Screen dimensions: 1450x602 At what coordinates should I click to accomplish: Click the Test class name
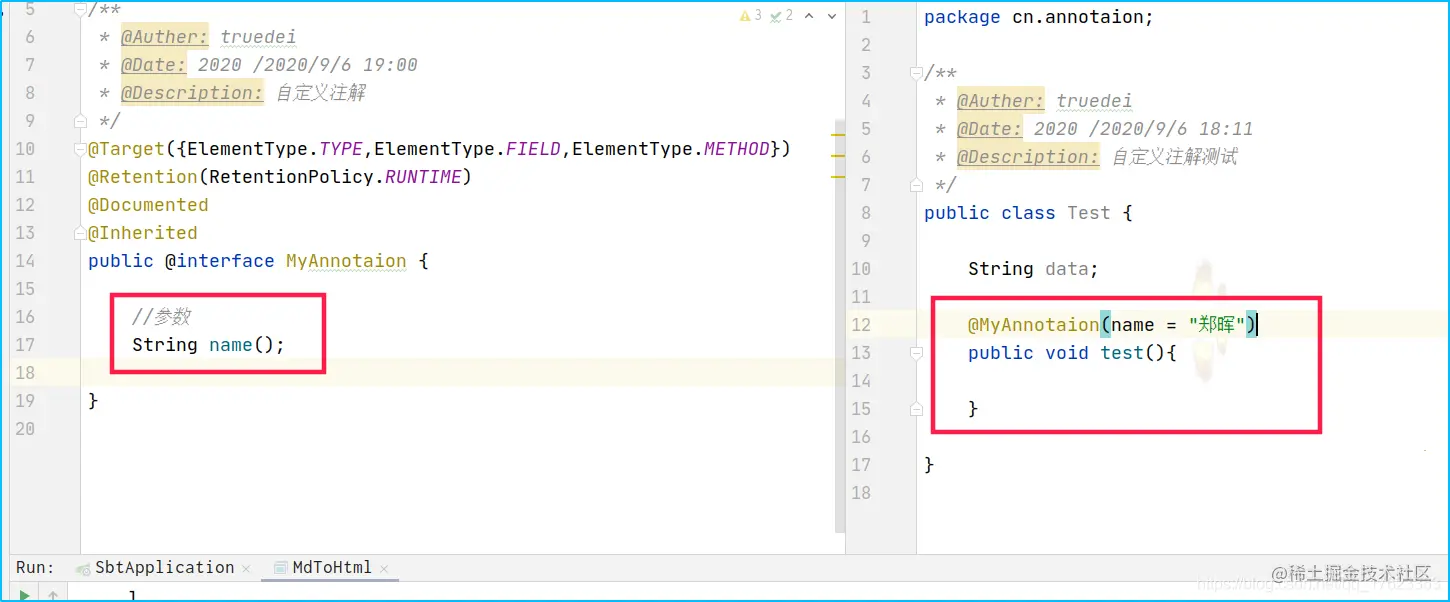(1089, 213)
